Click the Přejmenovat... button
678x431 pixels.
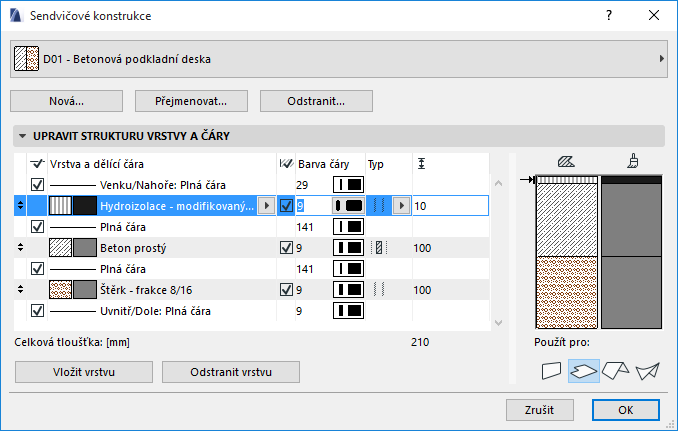point(191,101)
